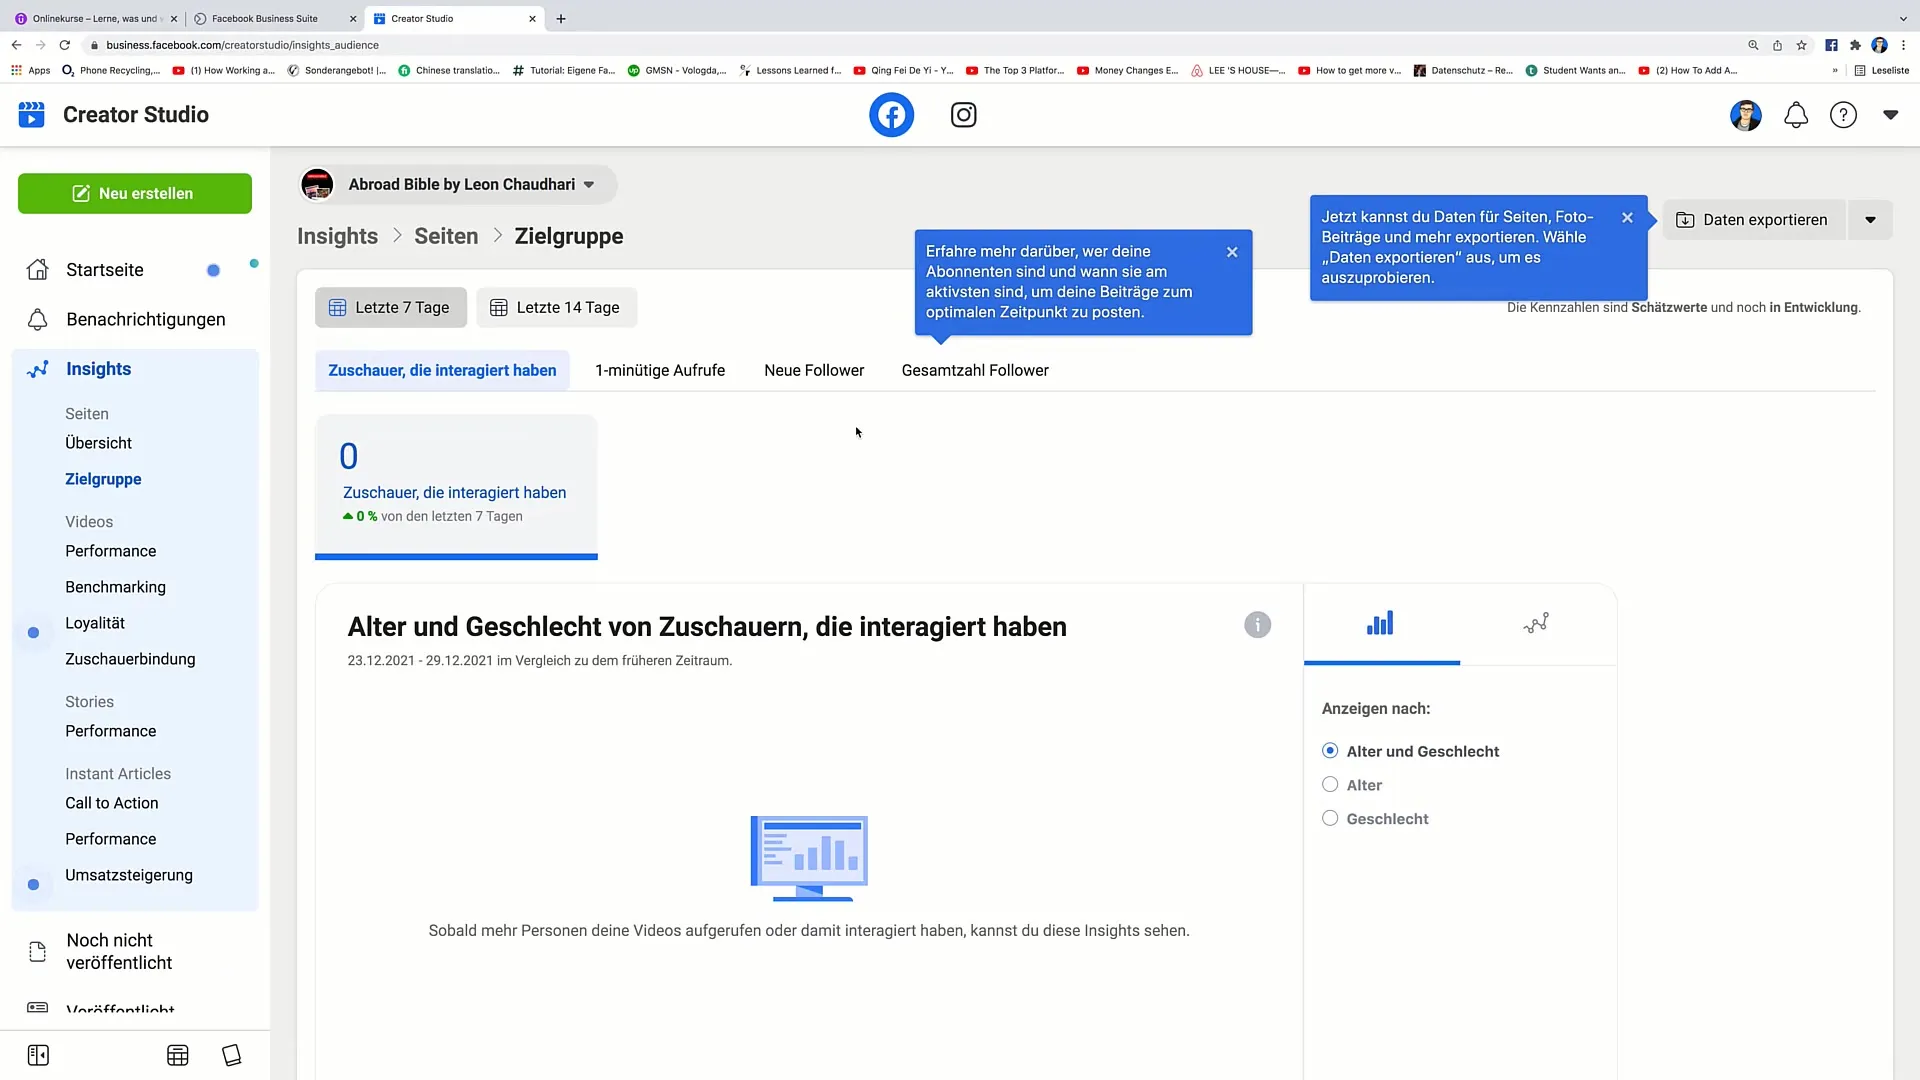Click the Facebook icon in top navigation
This screenshot has height=1080, width=1920.
point(891,115)
